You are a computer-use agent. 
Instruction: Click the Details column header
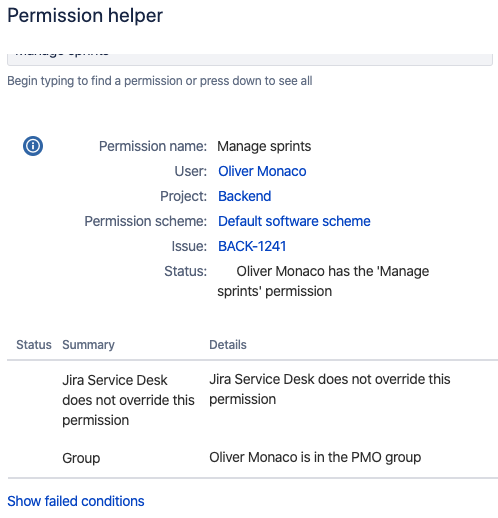point(228,345)
